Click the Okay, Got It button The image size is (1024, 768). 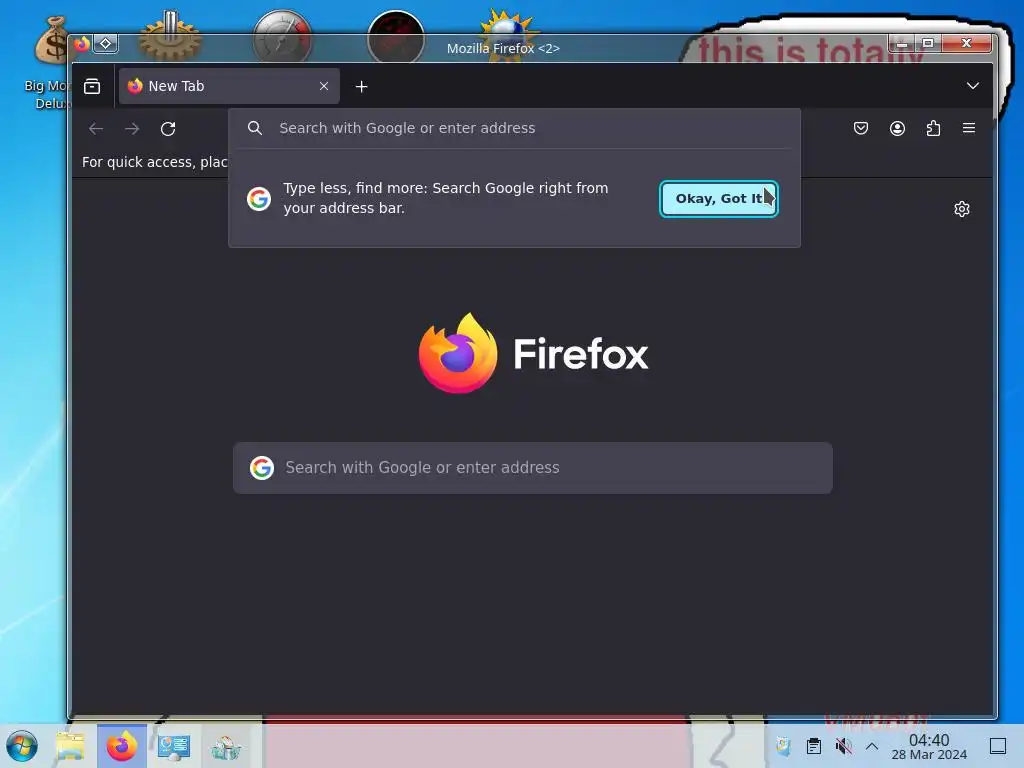coord(718,199)
